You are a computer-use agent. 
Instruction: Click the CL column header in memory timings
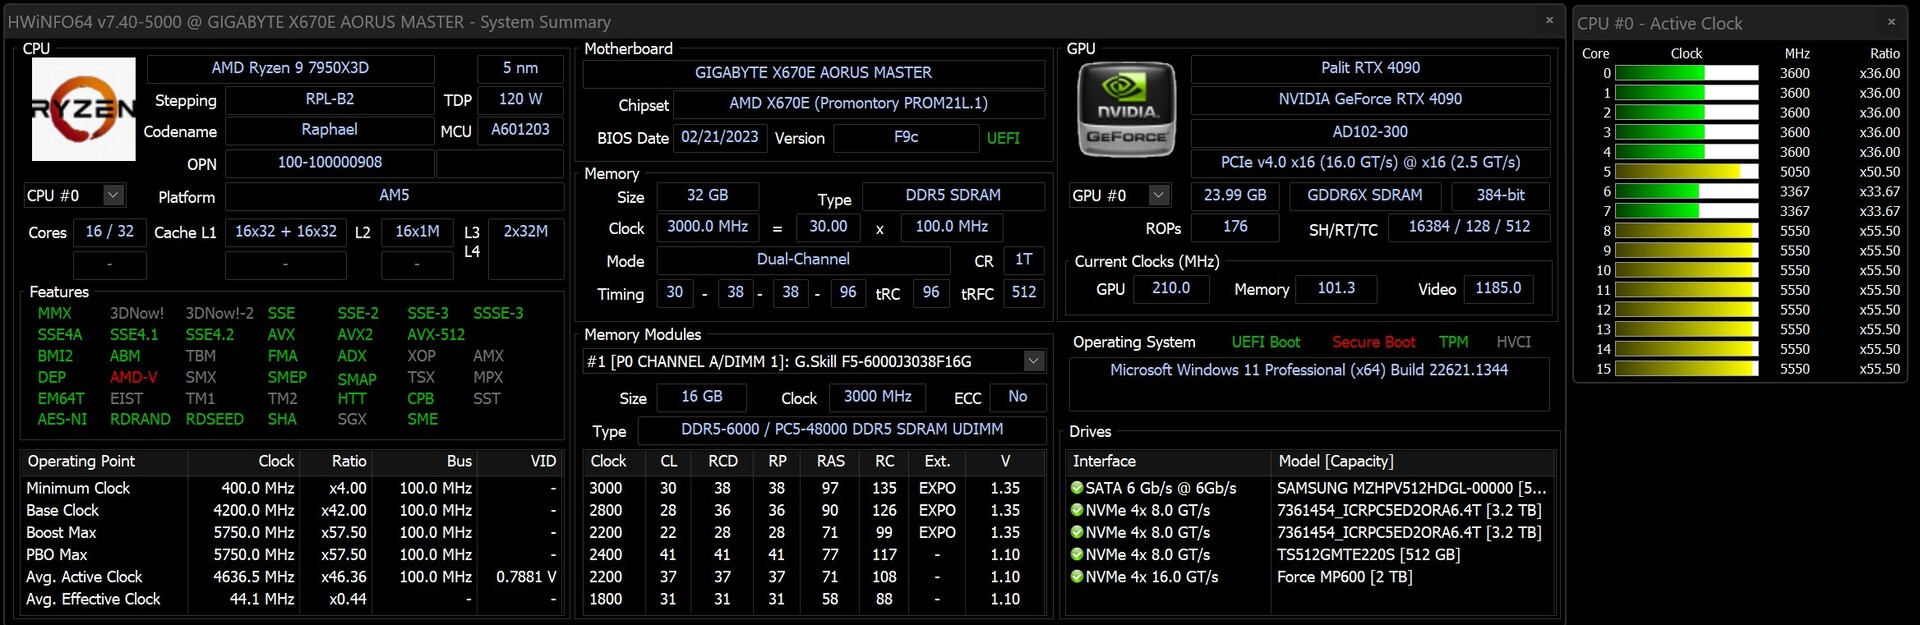(668, 461)
